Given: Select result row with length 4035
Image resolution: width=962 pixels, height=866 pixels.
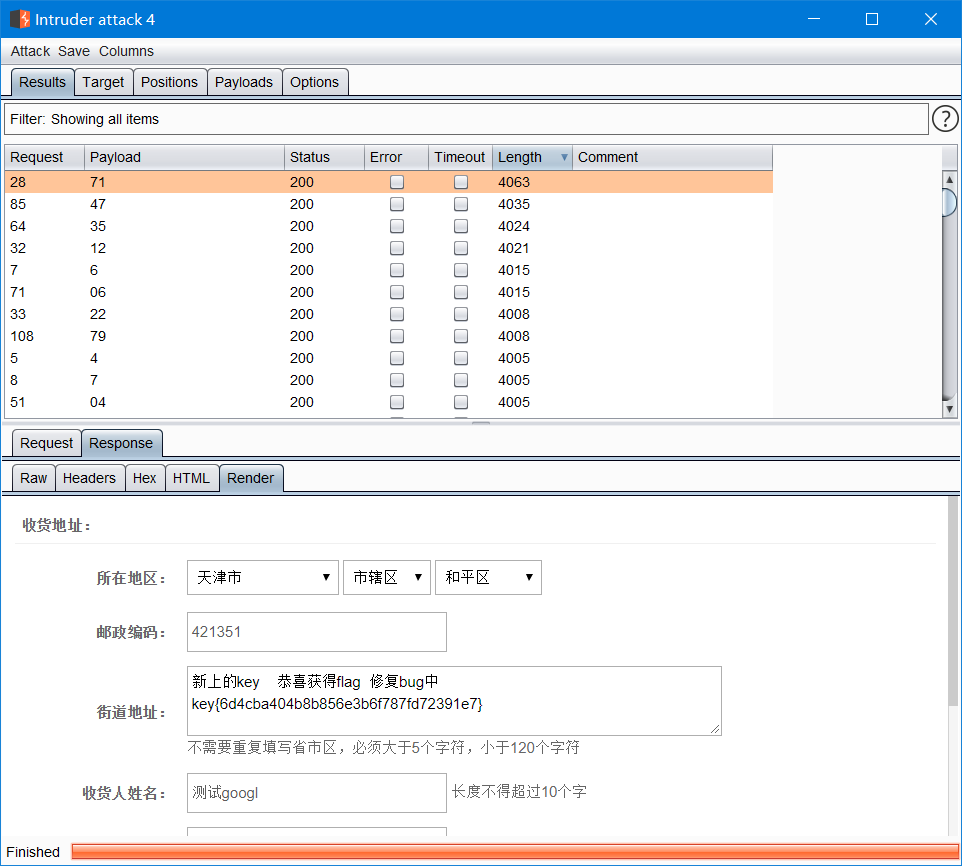Looking at the screenshot, I should [x=388, y=204].
